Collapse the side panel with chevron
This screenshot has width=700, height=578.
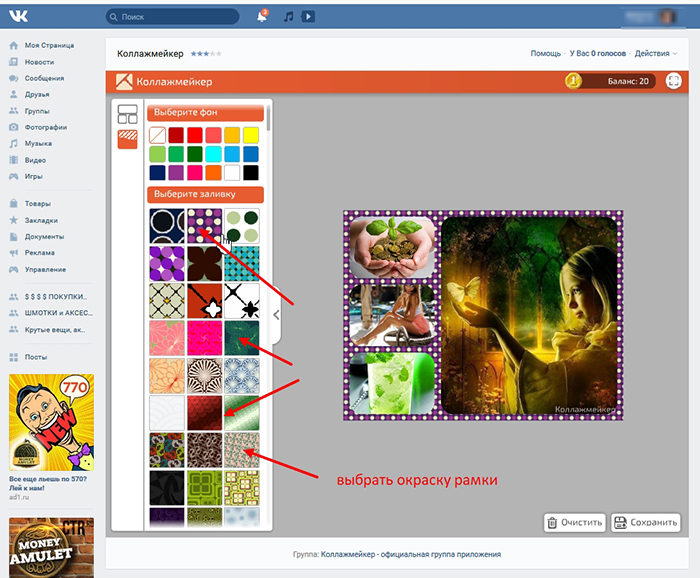[x=276, y=315]
